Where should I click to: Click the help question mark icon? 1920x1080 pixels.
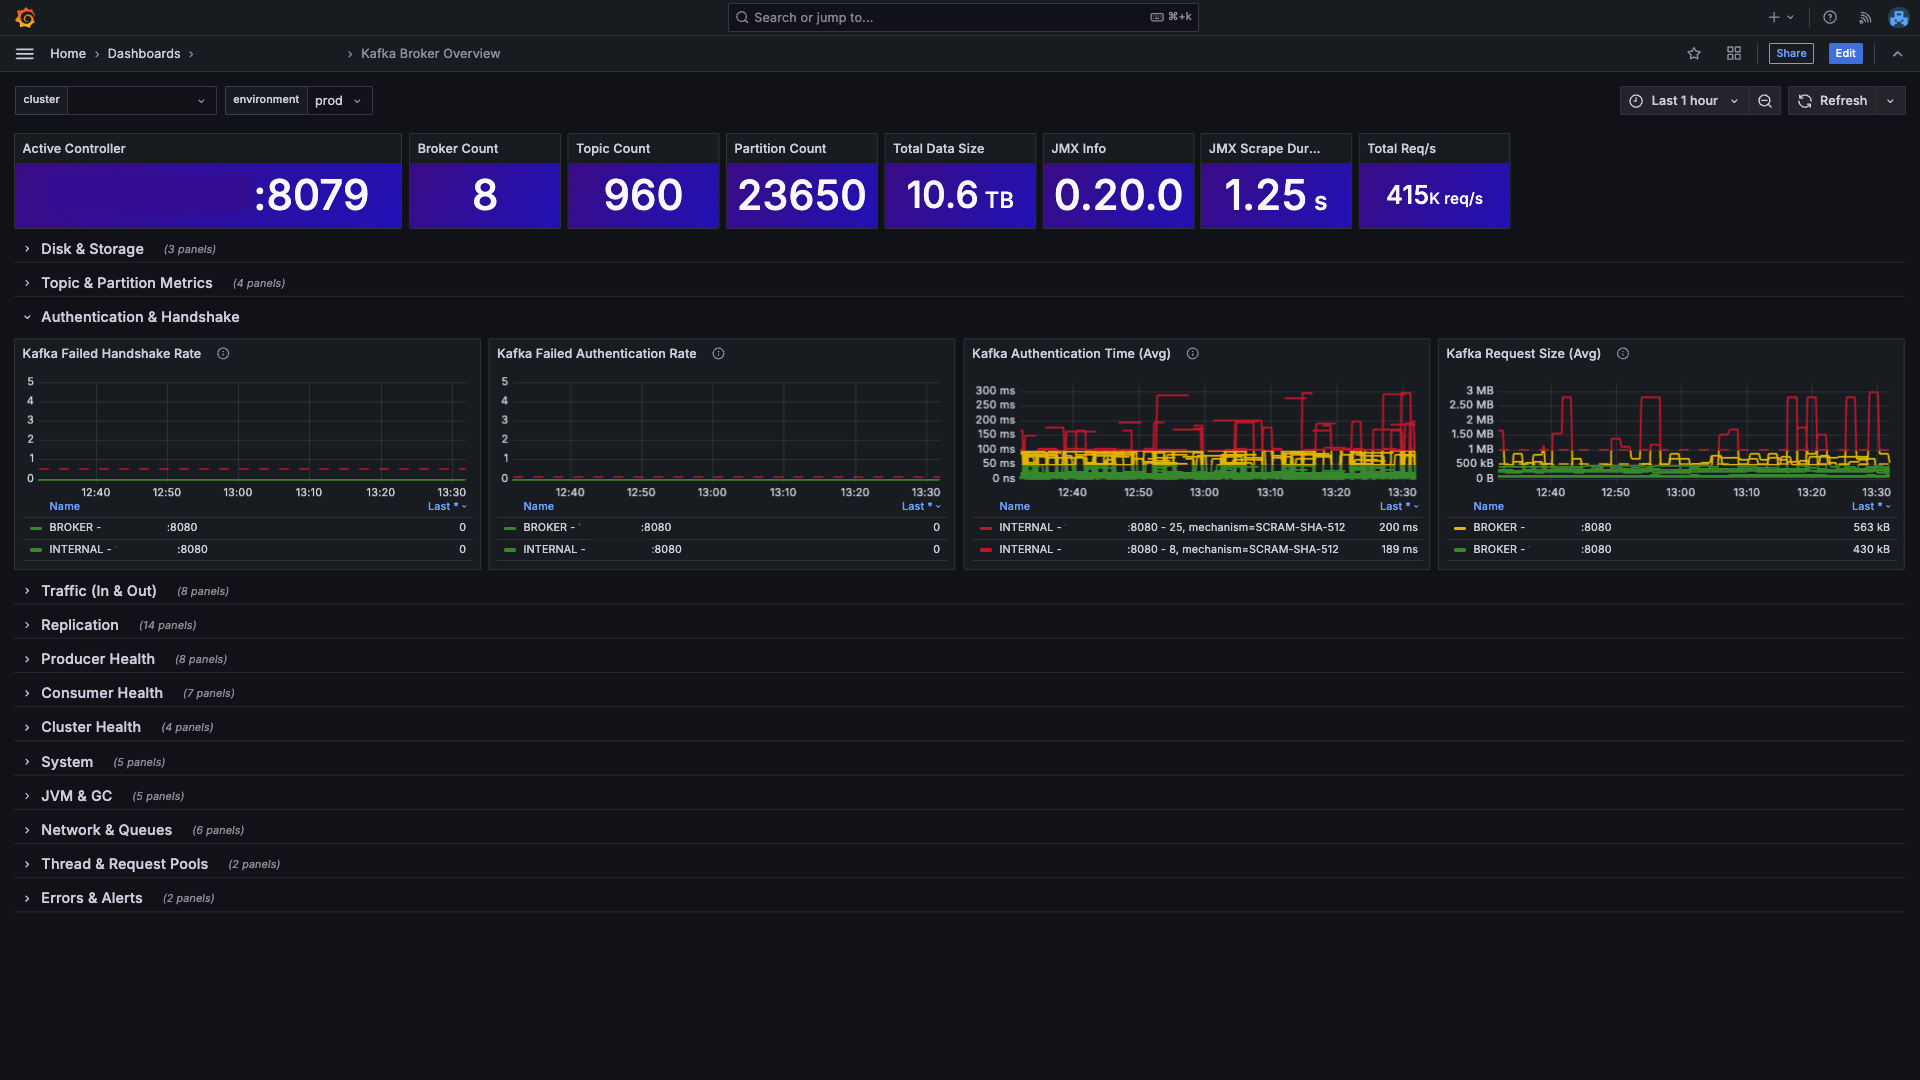(x=1830, y=18)
